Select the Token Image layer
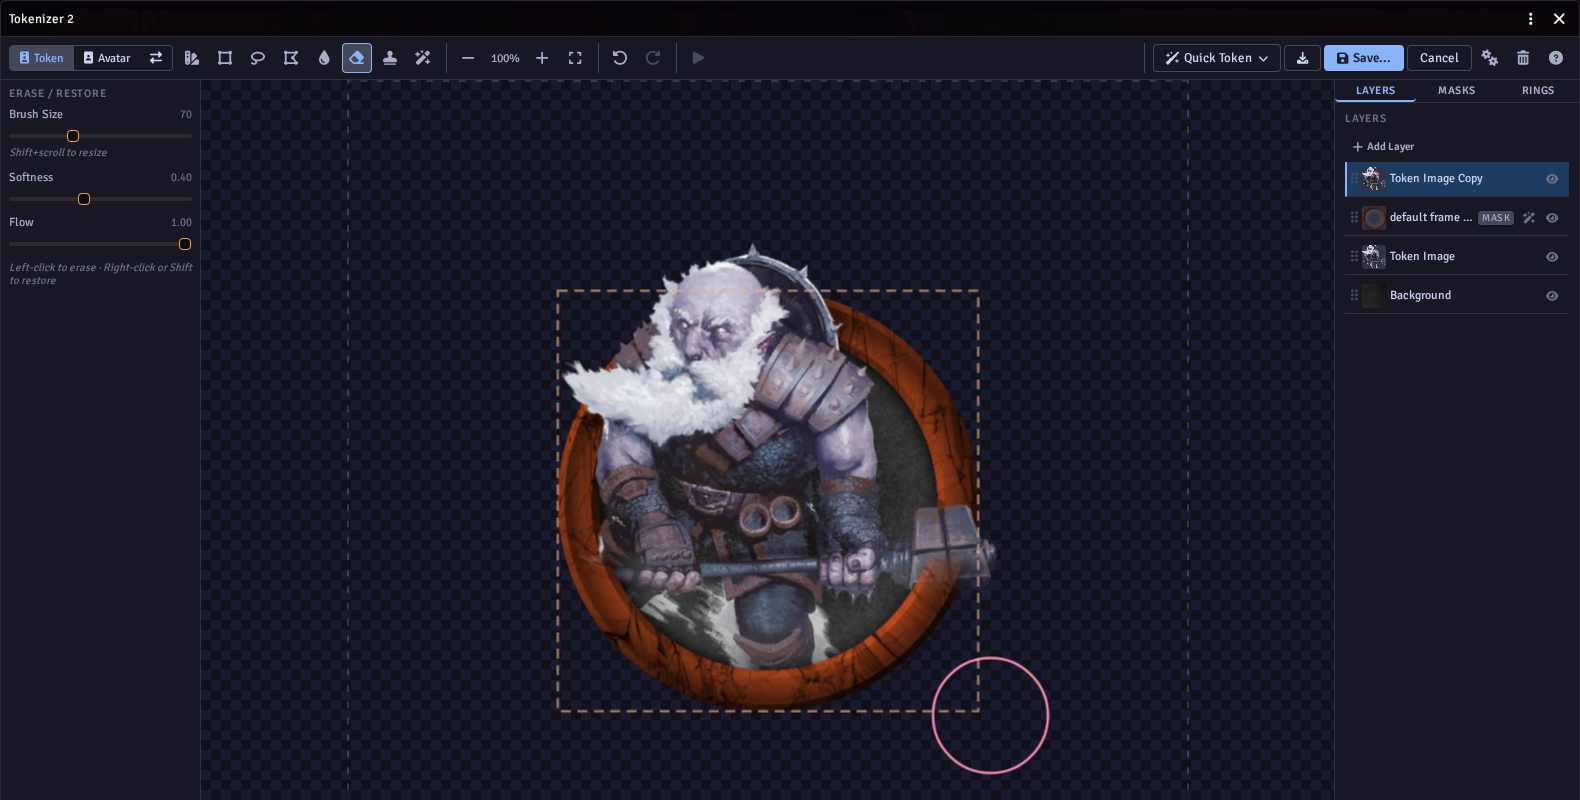1580x800 pixels. click(1457, 257)
